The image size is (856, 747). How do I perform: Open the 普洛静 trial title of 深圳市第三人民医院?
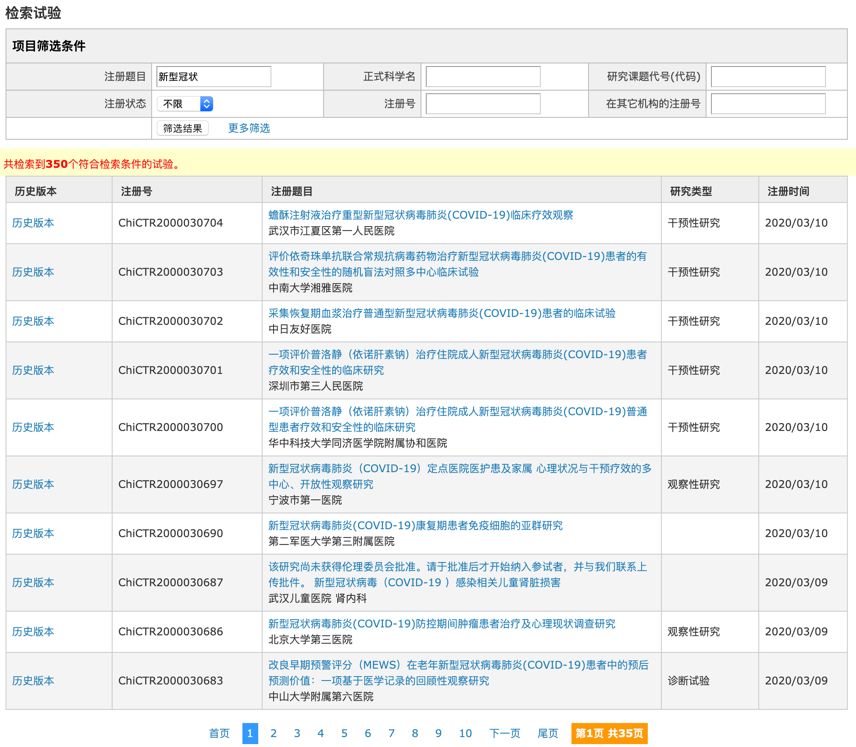[x=457, y=362]
